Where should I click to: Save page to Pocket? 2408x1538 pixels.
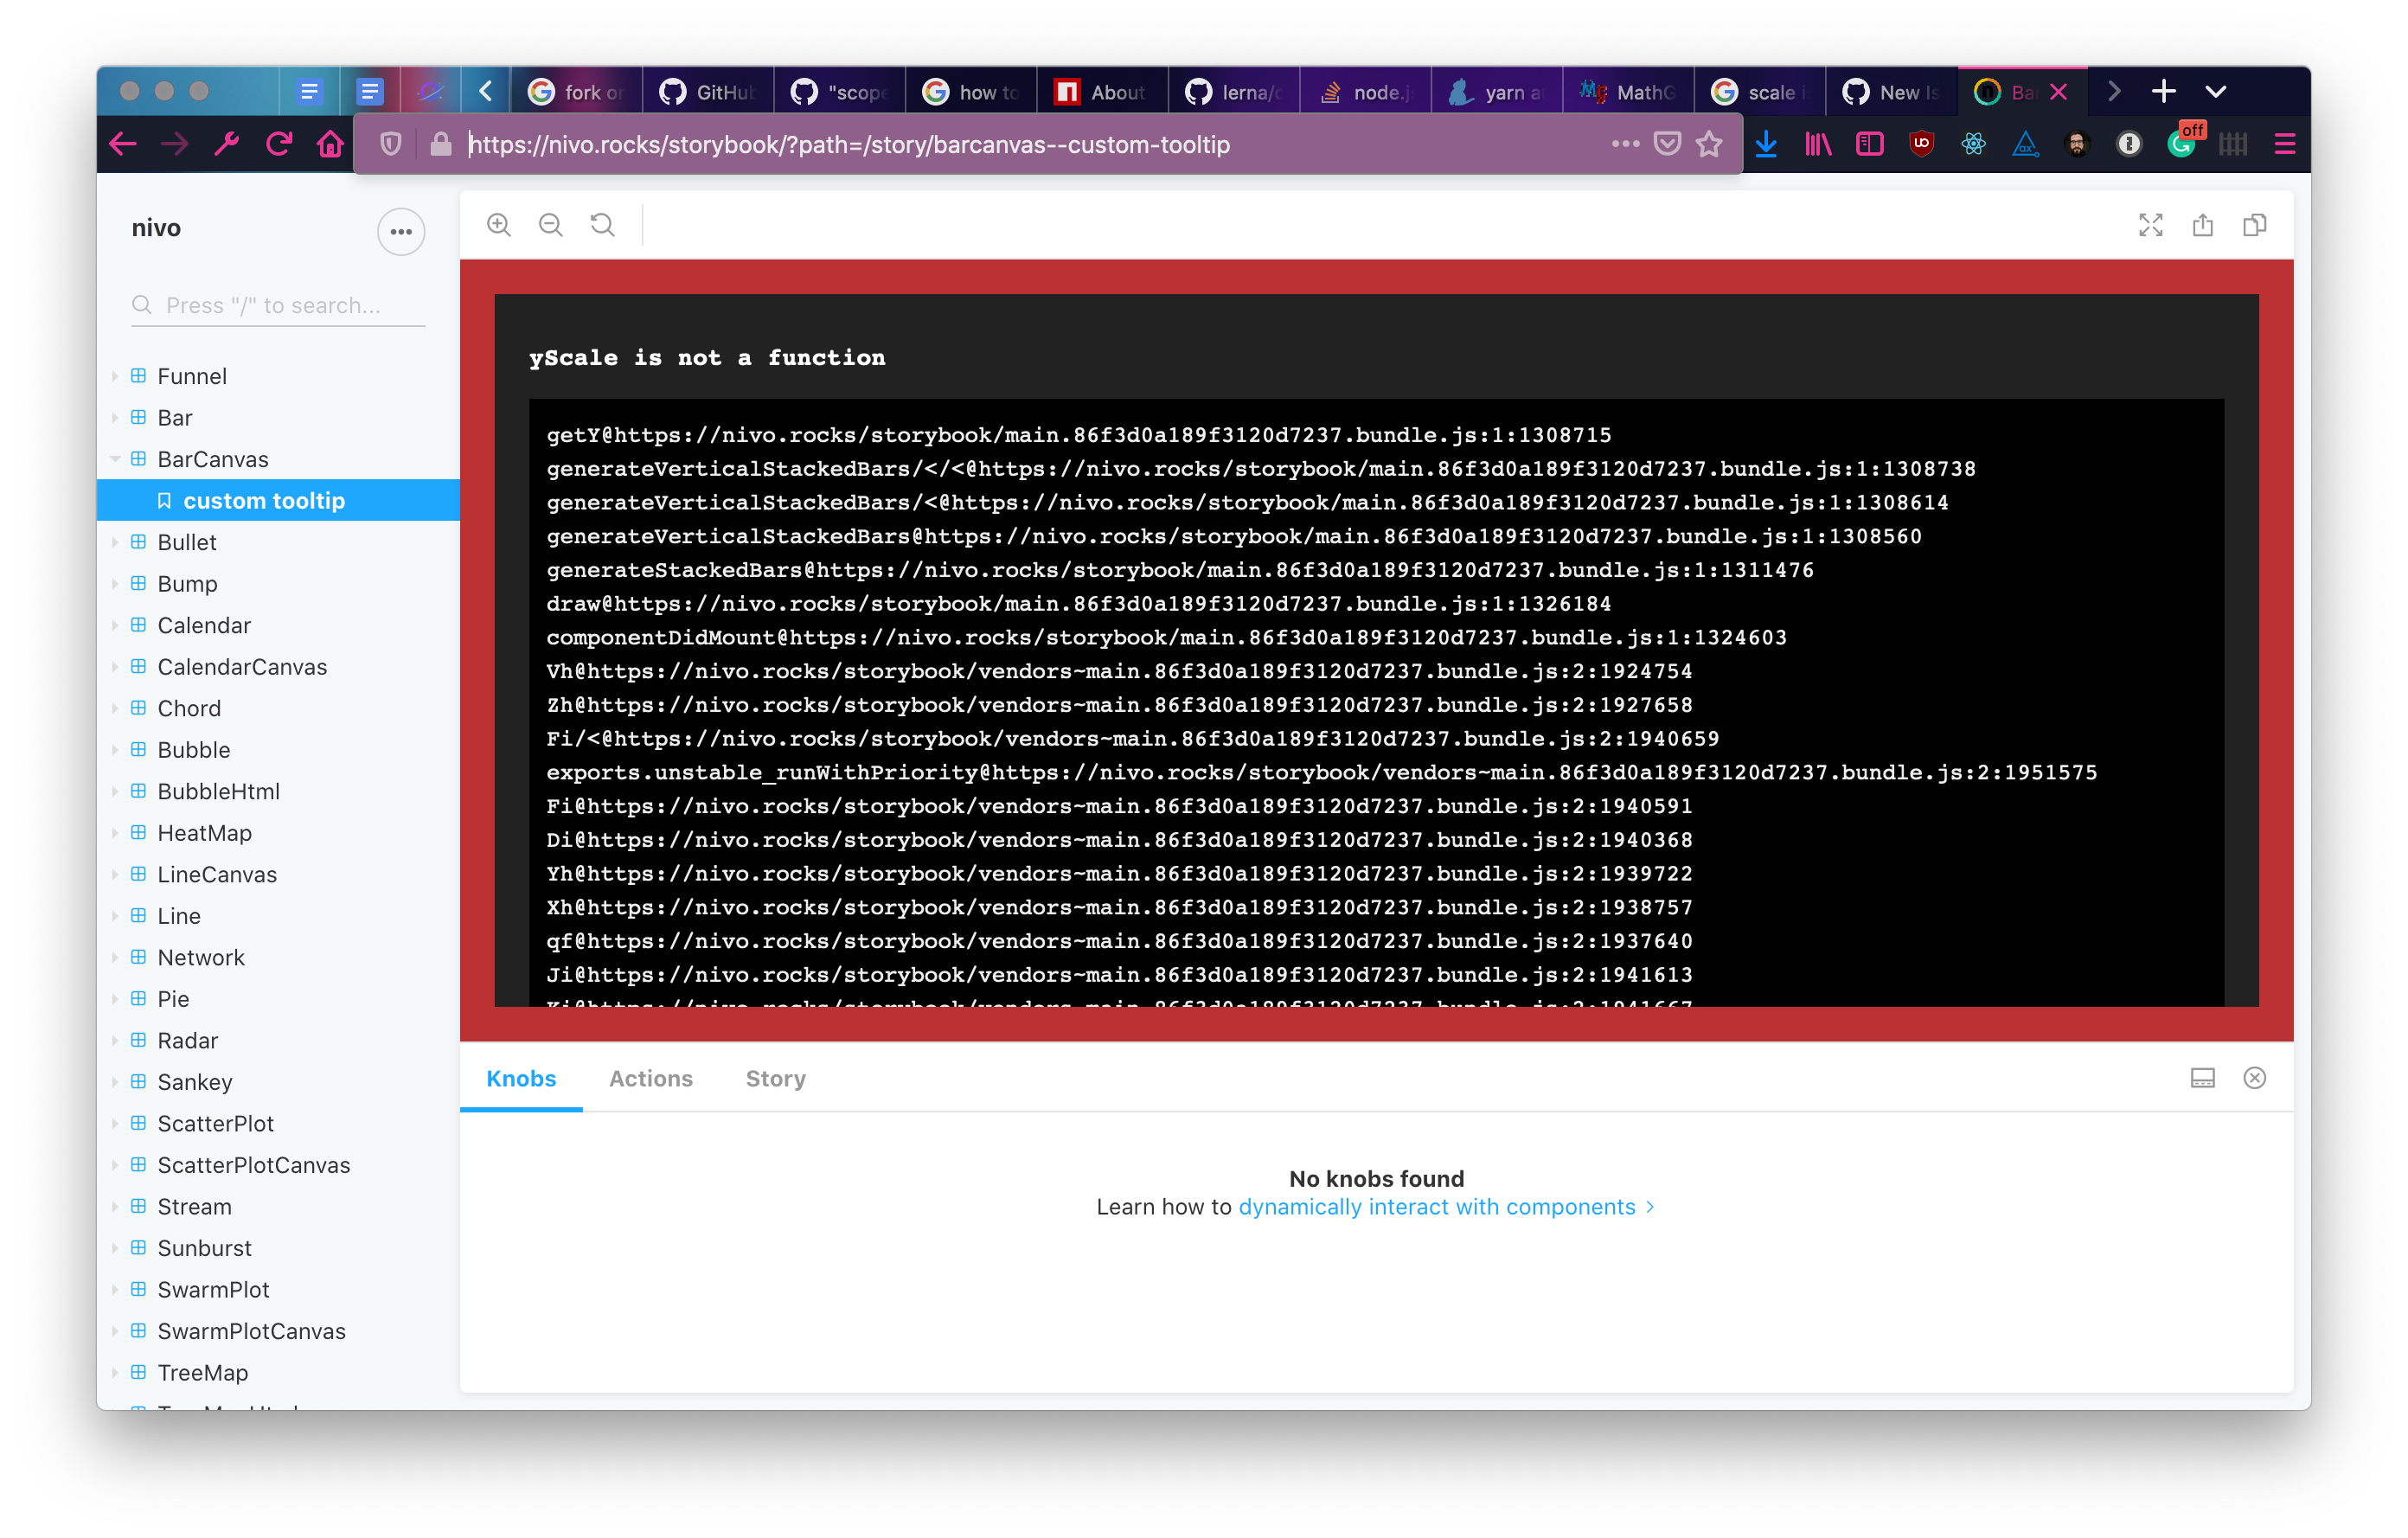point(1668,144)
